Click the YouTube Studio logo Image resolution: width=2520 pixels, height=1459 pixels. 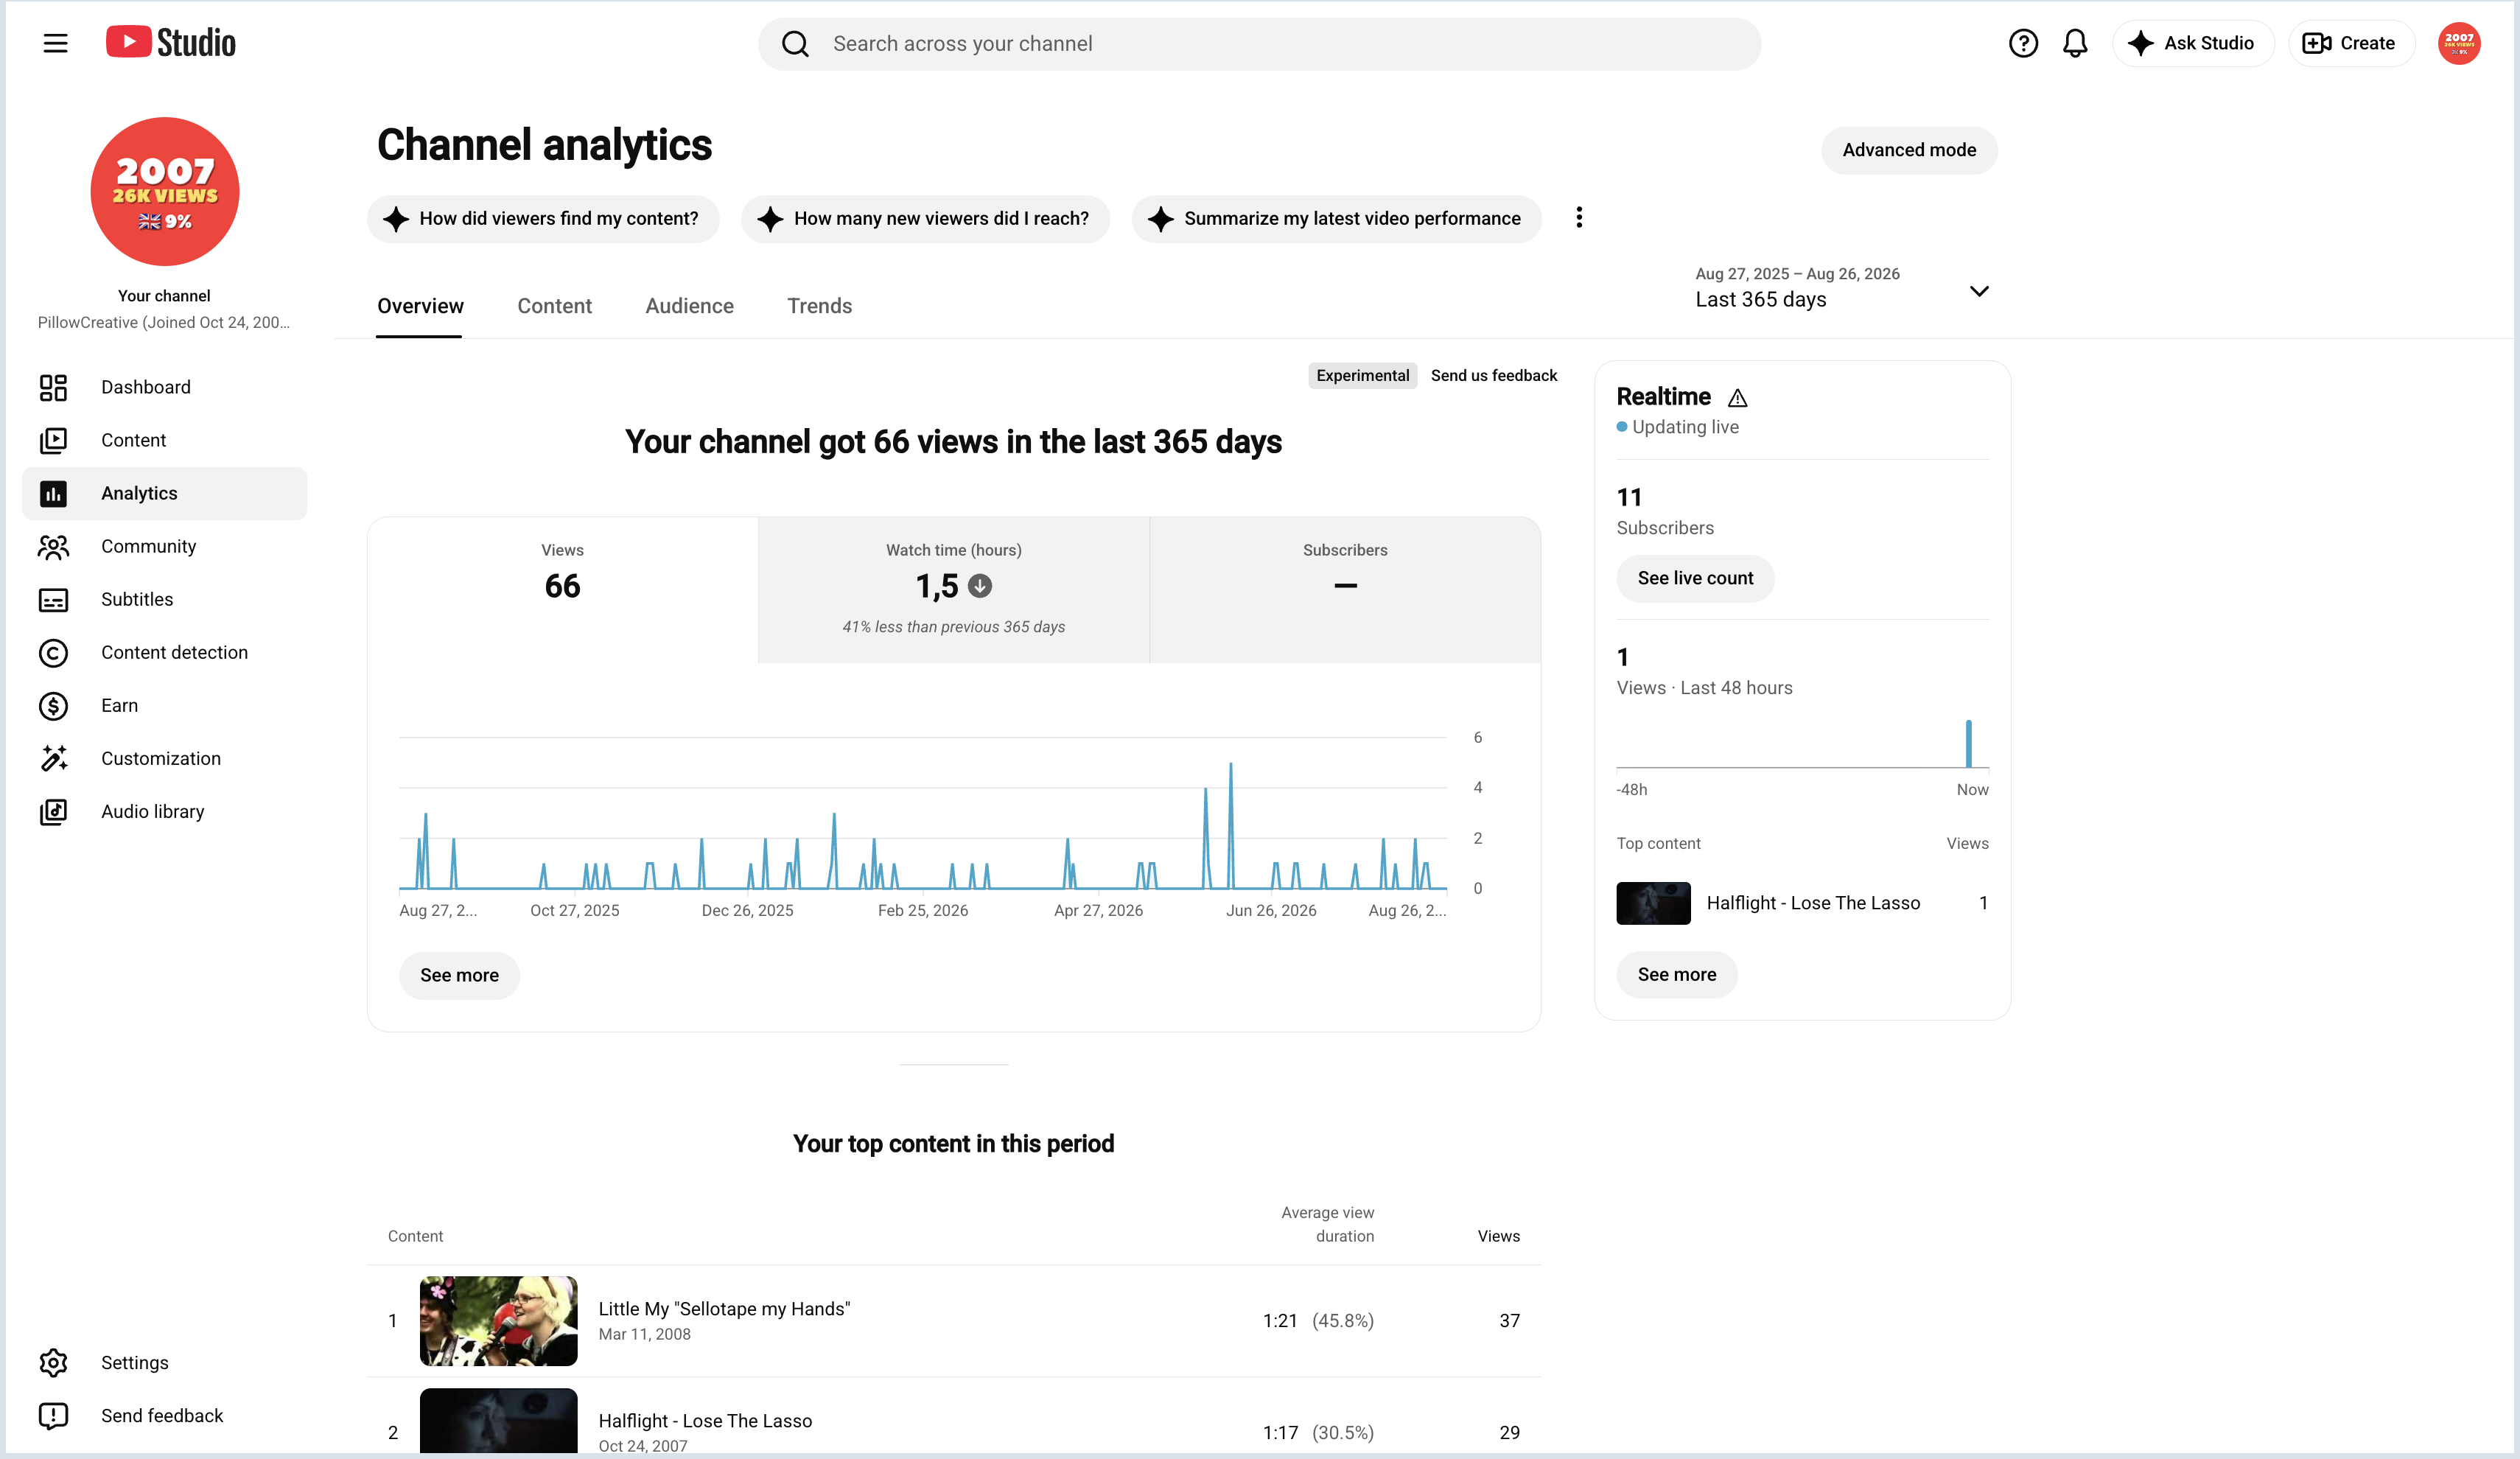tap(171, 42)
